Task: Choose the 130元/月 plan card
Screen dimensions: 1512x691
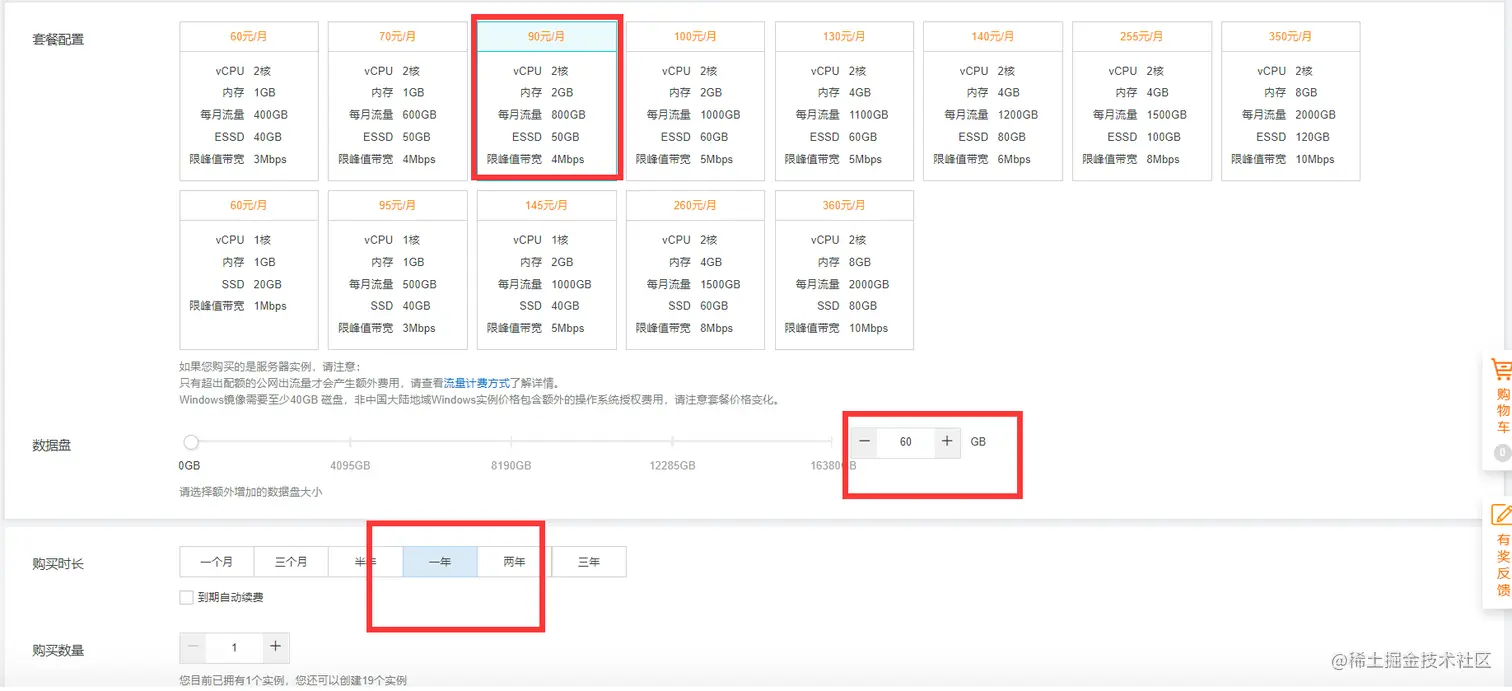Action: 844,101
